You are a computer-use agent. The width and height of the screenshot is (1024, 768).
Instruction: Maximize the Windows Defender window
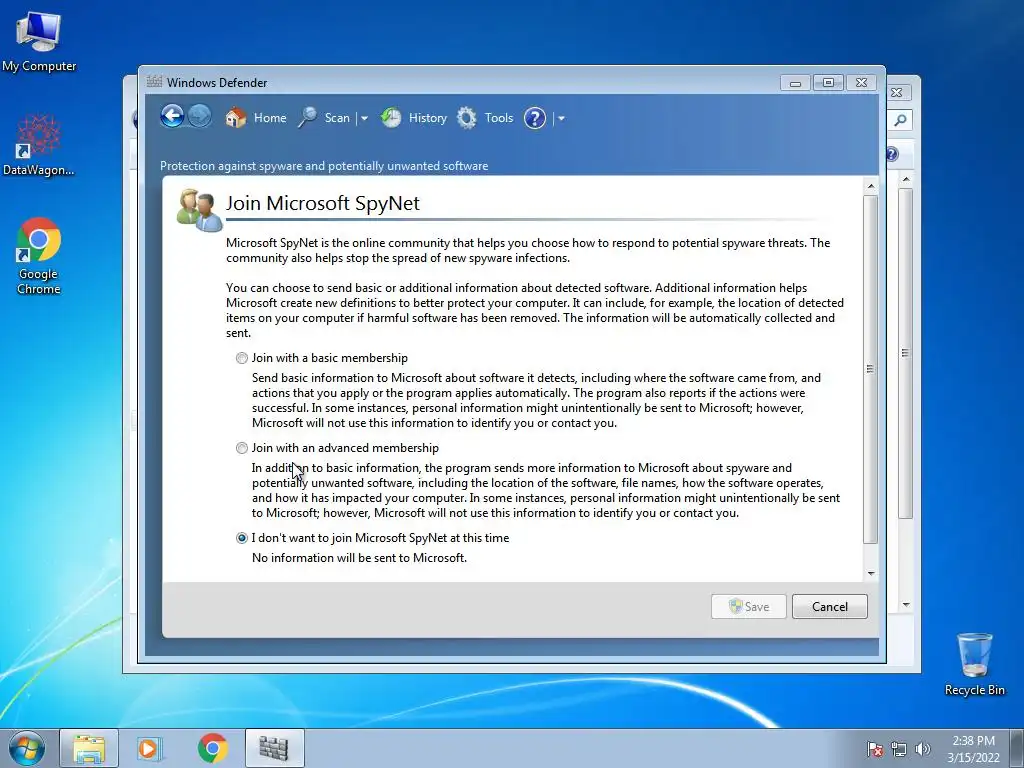[x=828, y=83]
